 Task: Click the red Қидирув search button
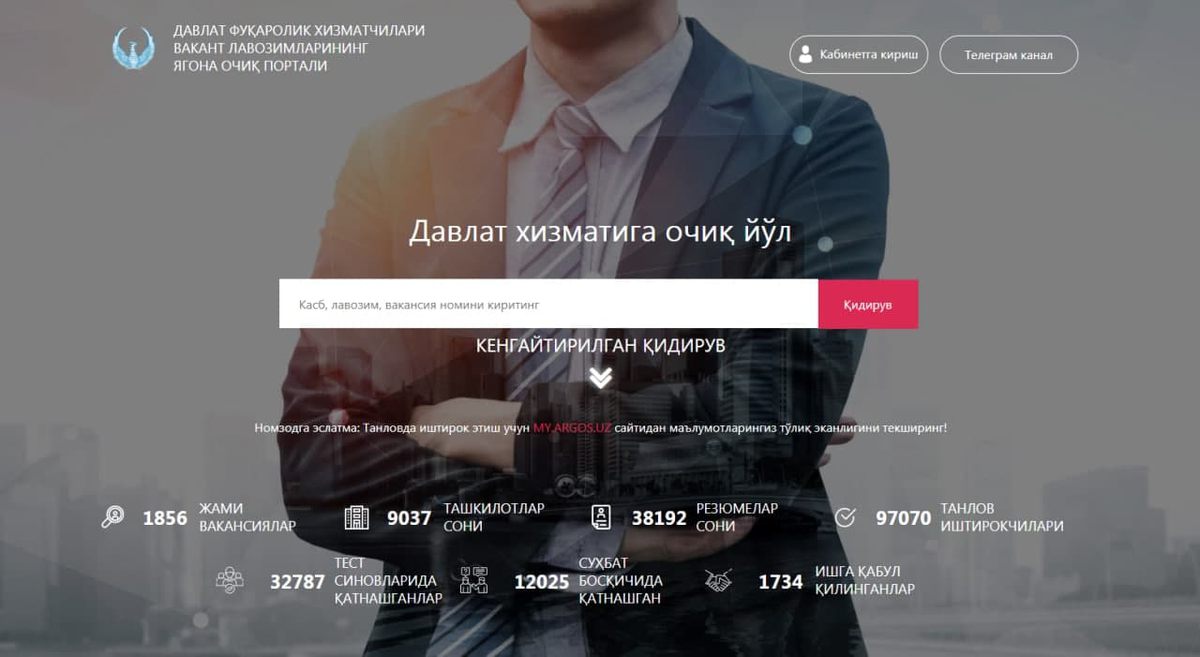868,304
